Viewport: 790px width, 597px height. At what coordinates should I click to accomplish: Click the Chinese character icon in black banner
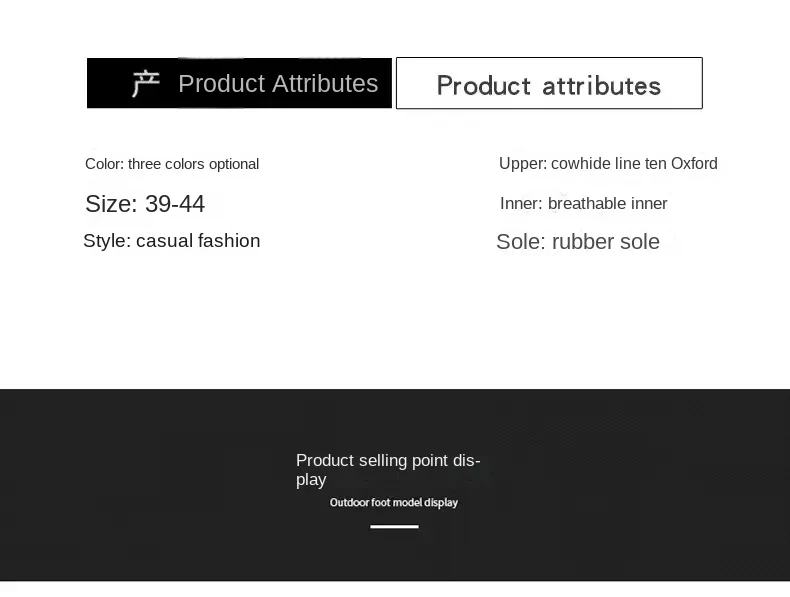146,83
